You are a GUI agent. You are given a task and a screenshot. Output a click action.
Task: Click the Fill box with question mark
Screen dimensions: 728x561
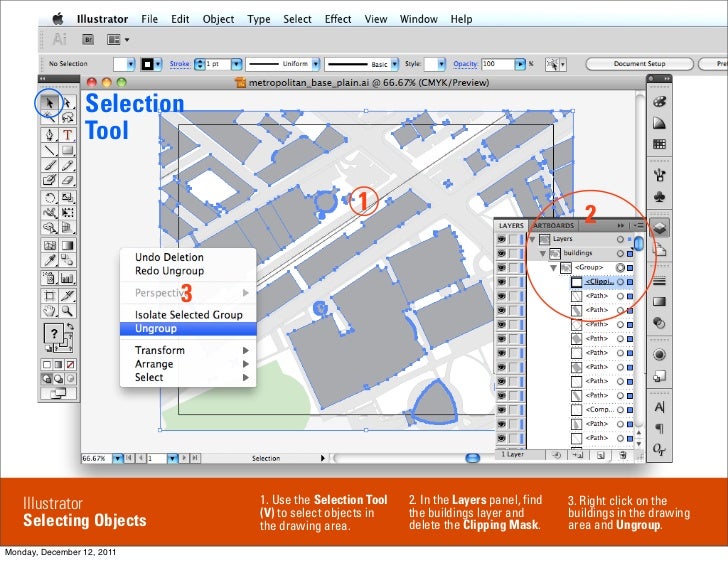tap(54, 333)
